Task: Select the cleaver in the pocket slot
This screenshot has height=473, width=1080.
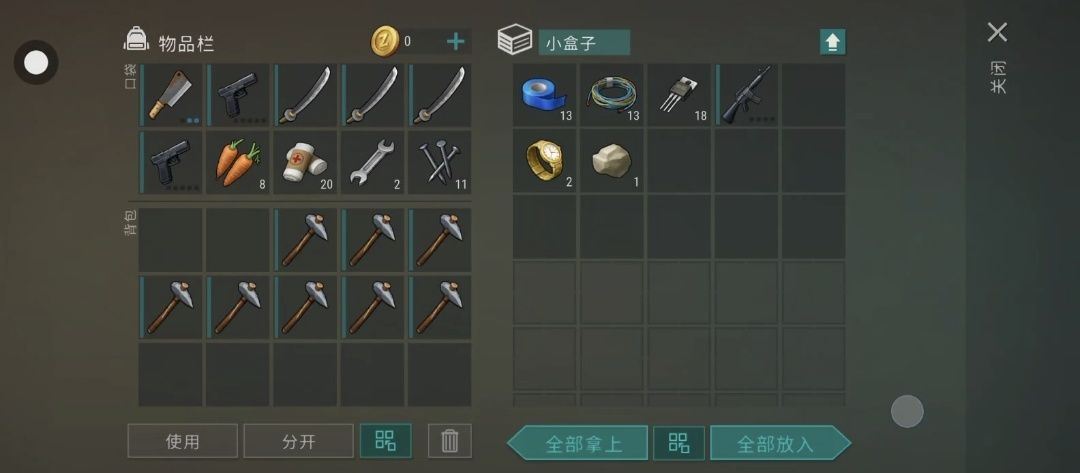Action: coord(171,95)
